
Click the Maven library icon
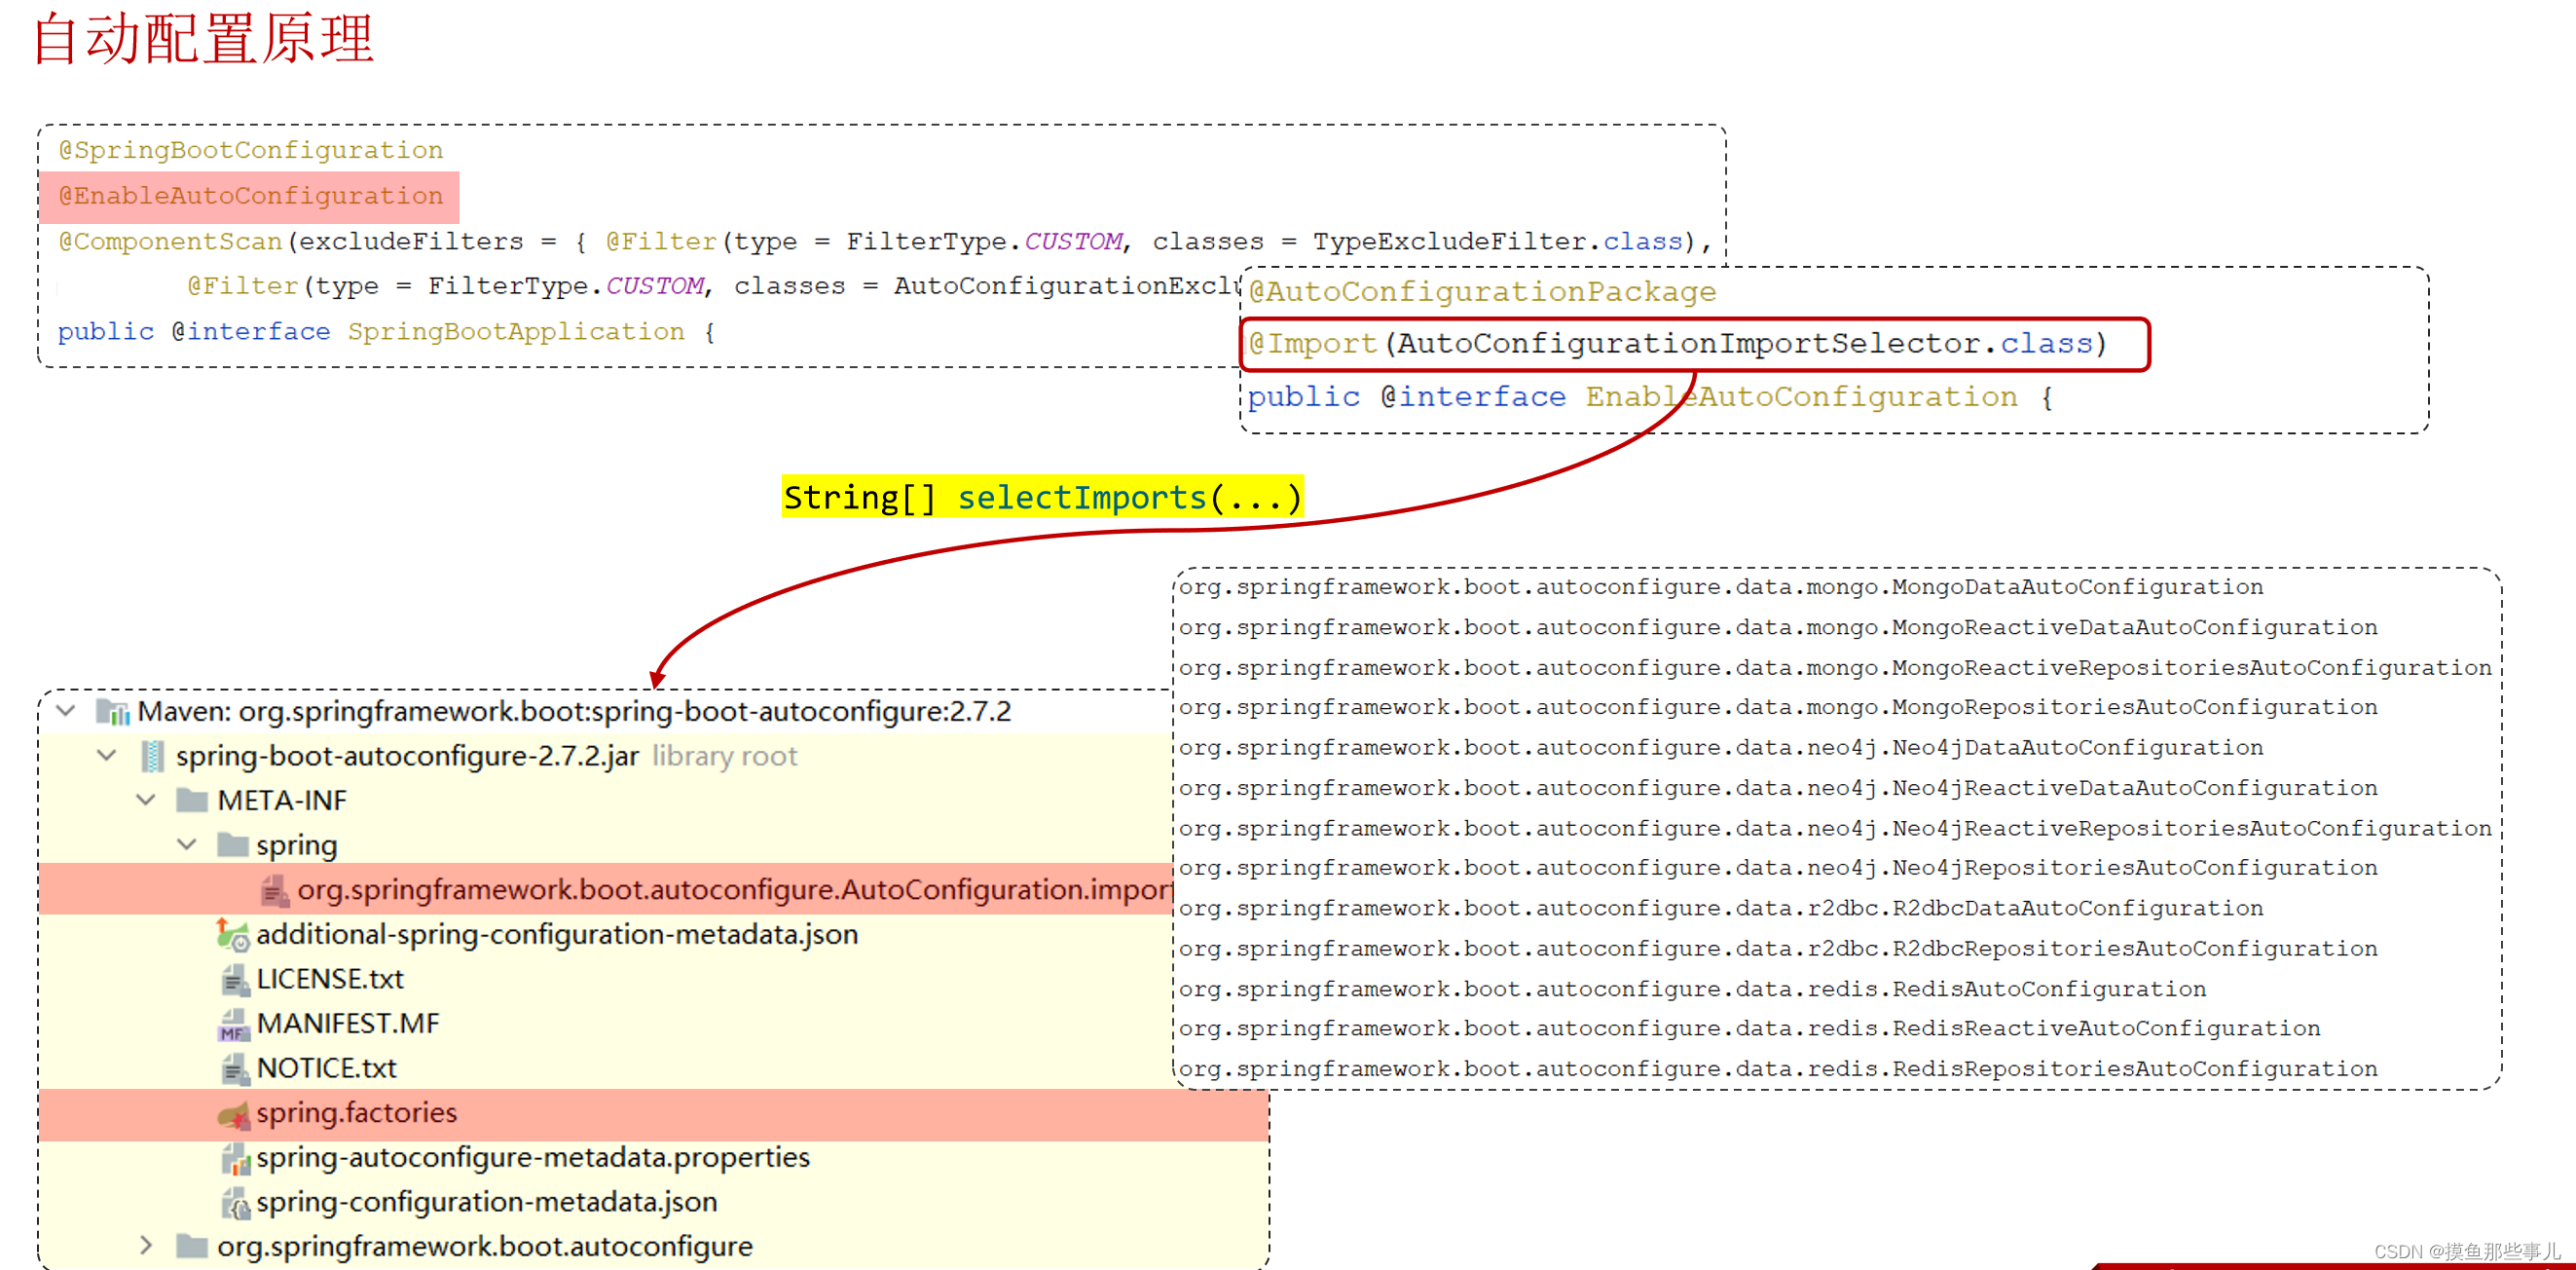pos(113,712)
